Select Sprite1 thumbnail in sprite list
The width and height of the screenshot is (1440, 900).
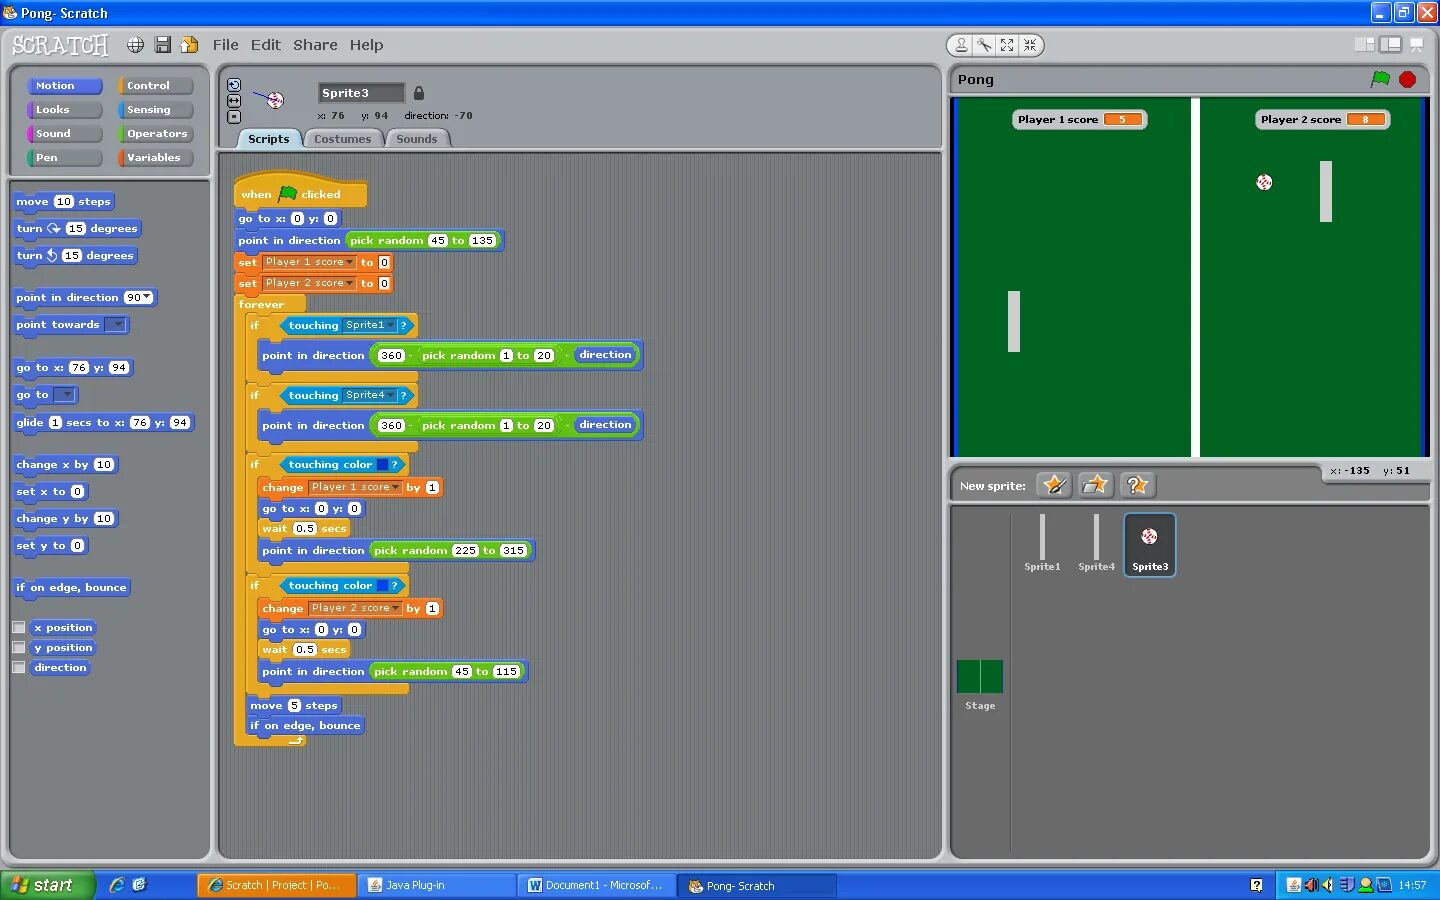[x=1042, y=544]
